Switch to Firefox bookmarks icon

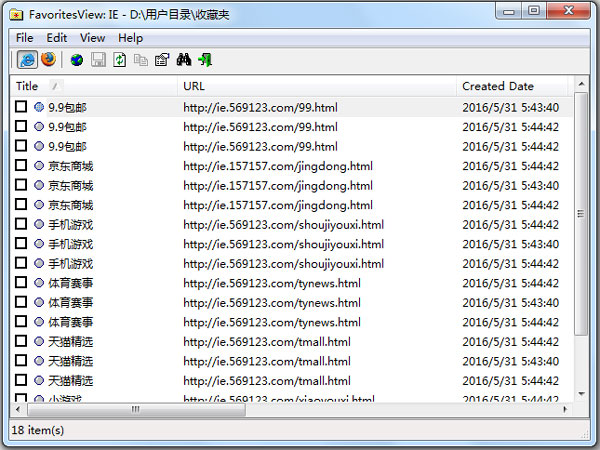click(x=48, y=60)
